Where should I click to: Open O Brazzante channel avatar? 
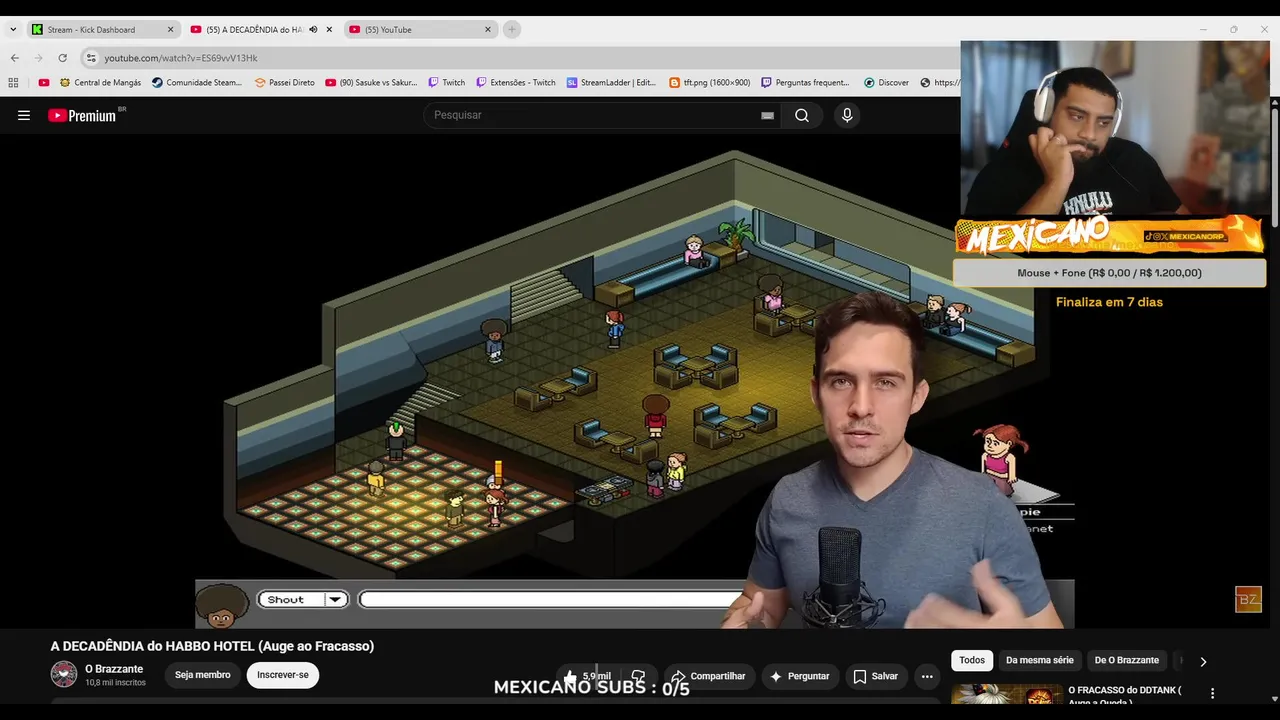[64, 674]
